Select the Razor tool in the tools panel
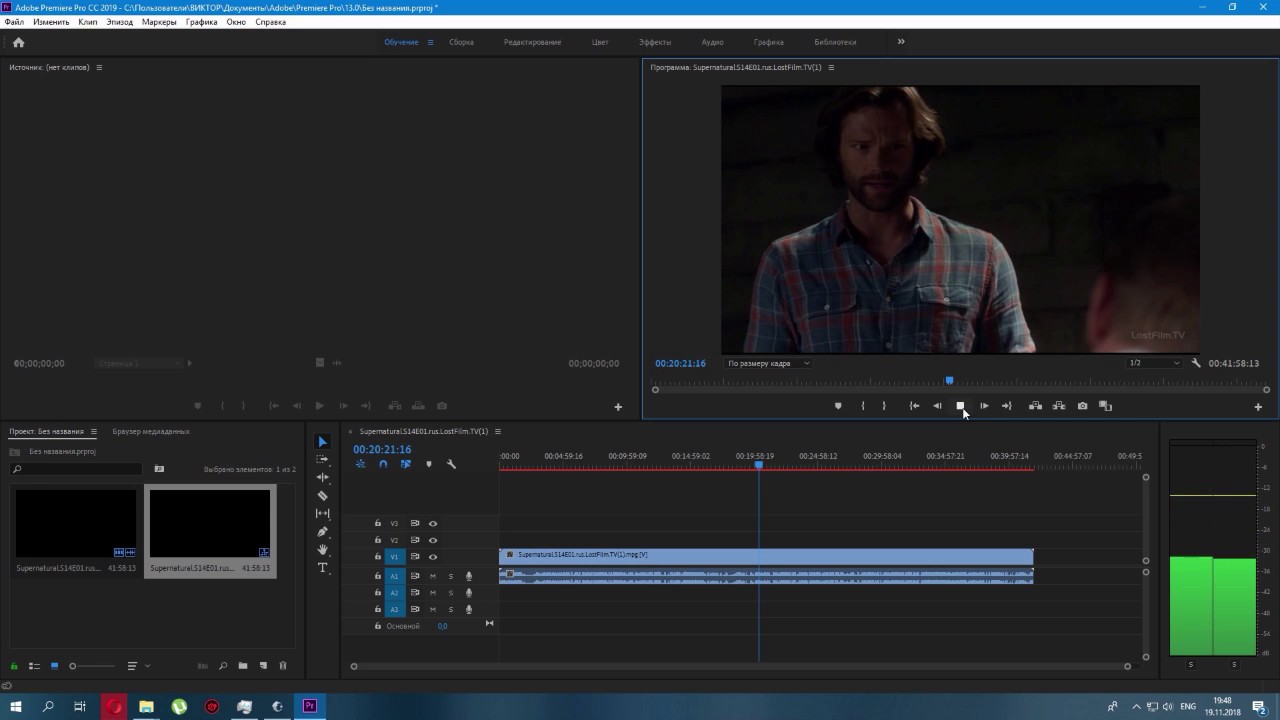Image resolution: width=1280 pixels, height=720 pixels. (322, 496)
